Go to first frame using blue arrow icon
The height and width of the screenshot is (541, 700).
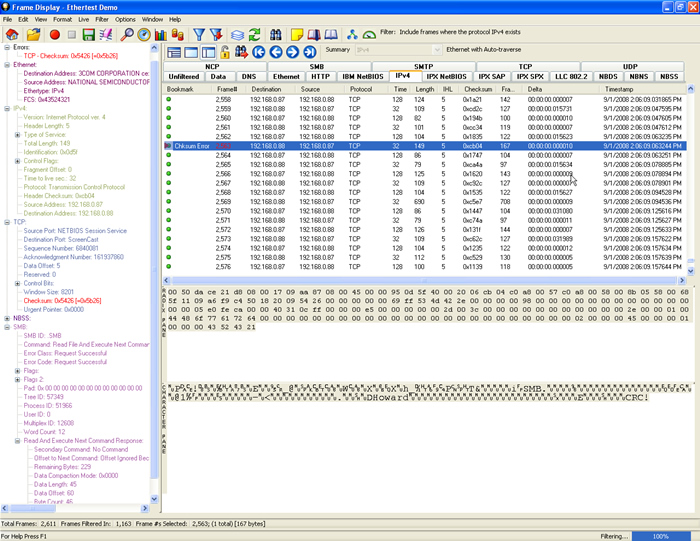pyautogui.click(x=259, y=52)
